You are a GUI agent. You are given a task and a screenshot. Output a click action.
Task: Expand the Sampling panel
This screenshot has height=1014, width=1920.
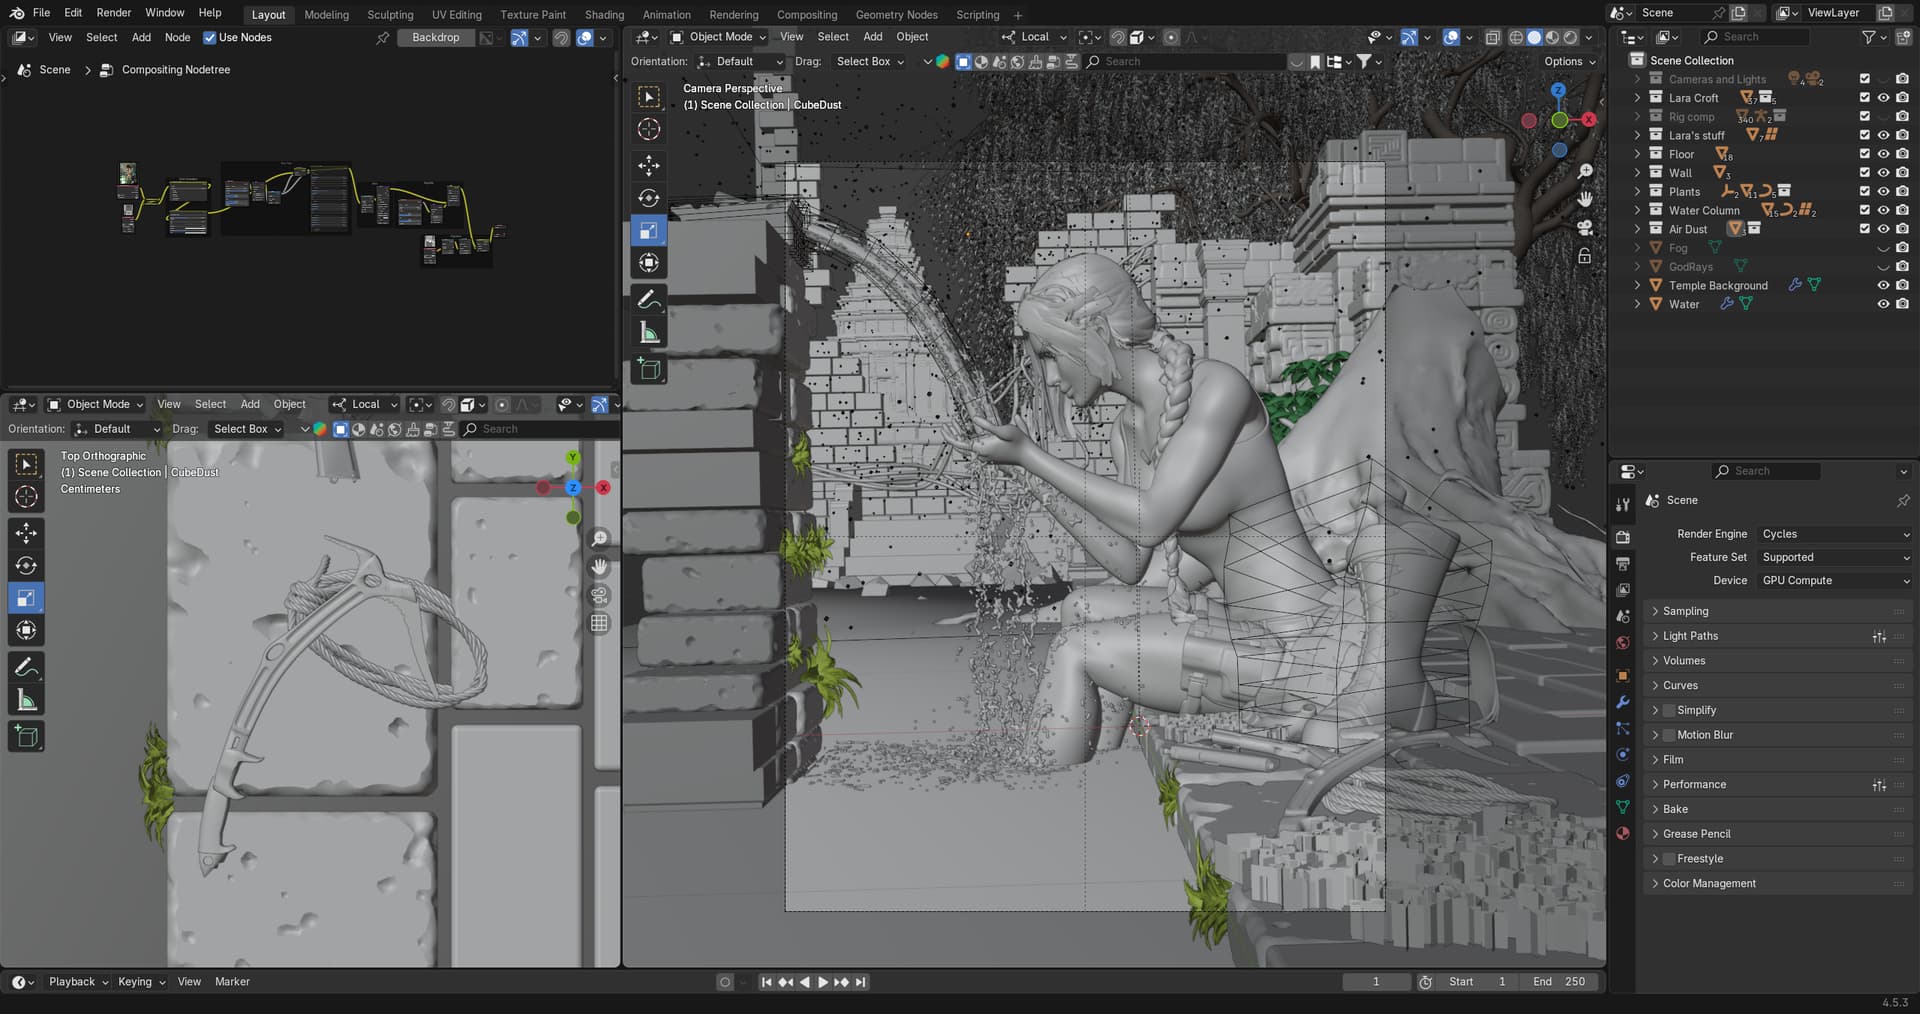coord(1685,611)
